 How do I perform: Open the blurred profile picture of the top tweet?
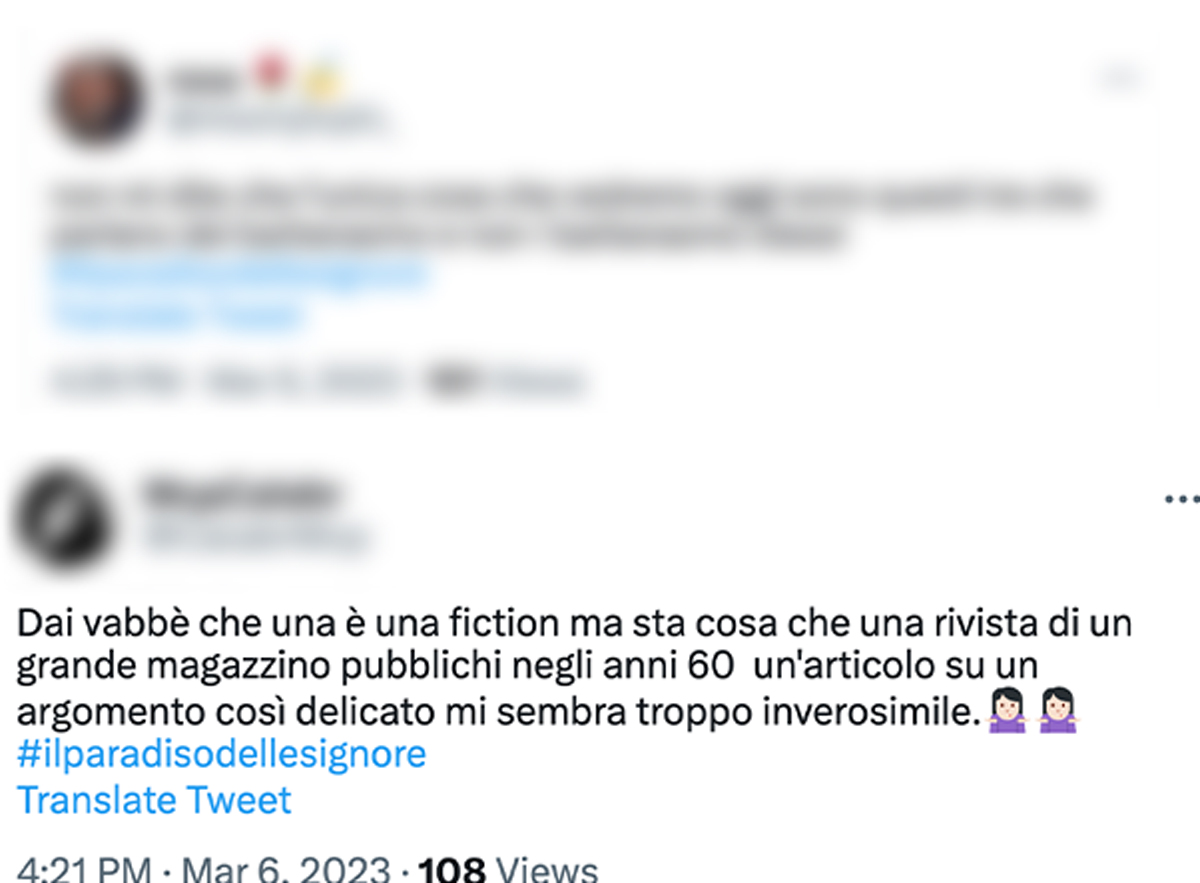(x=97, y=100)
